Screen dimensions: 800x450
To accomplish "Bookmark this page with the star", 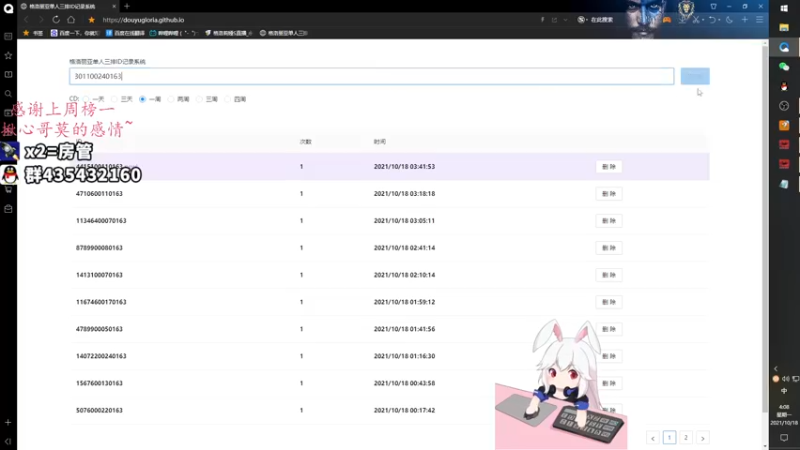I will (91, 20).
